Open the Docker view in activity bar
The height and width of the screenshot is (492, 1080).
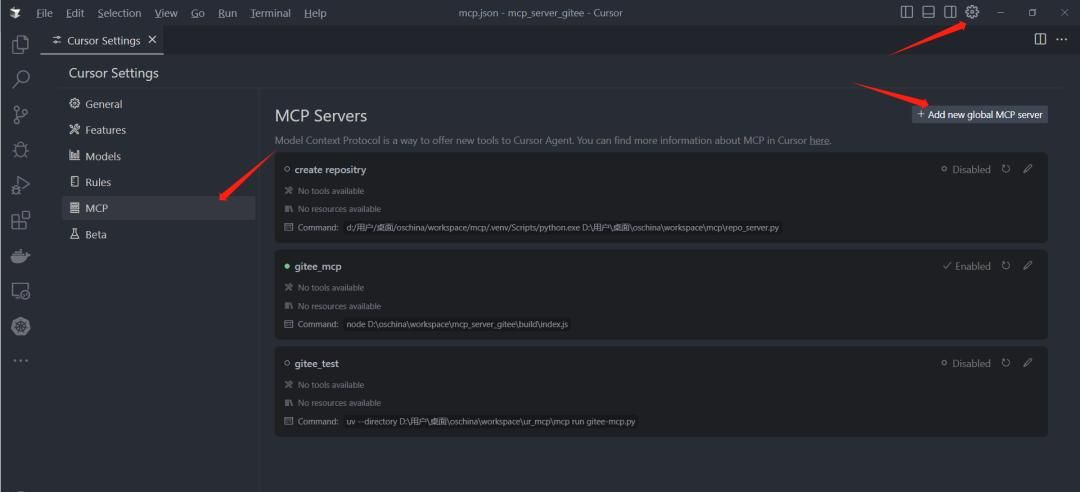[x=20, y=256]
